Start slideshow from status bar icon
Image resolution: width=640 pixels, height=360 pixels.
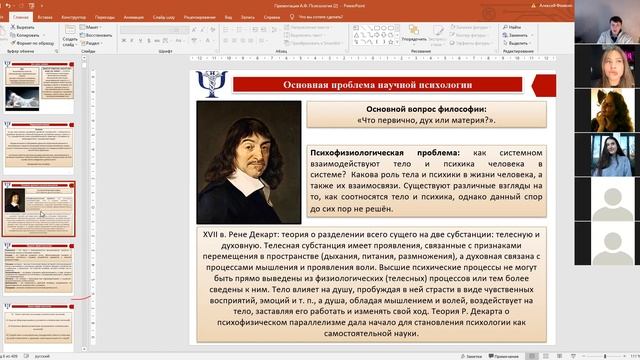(x=573, y=356)
